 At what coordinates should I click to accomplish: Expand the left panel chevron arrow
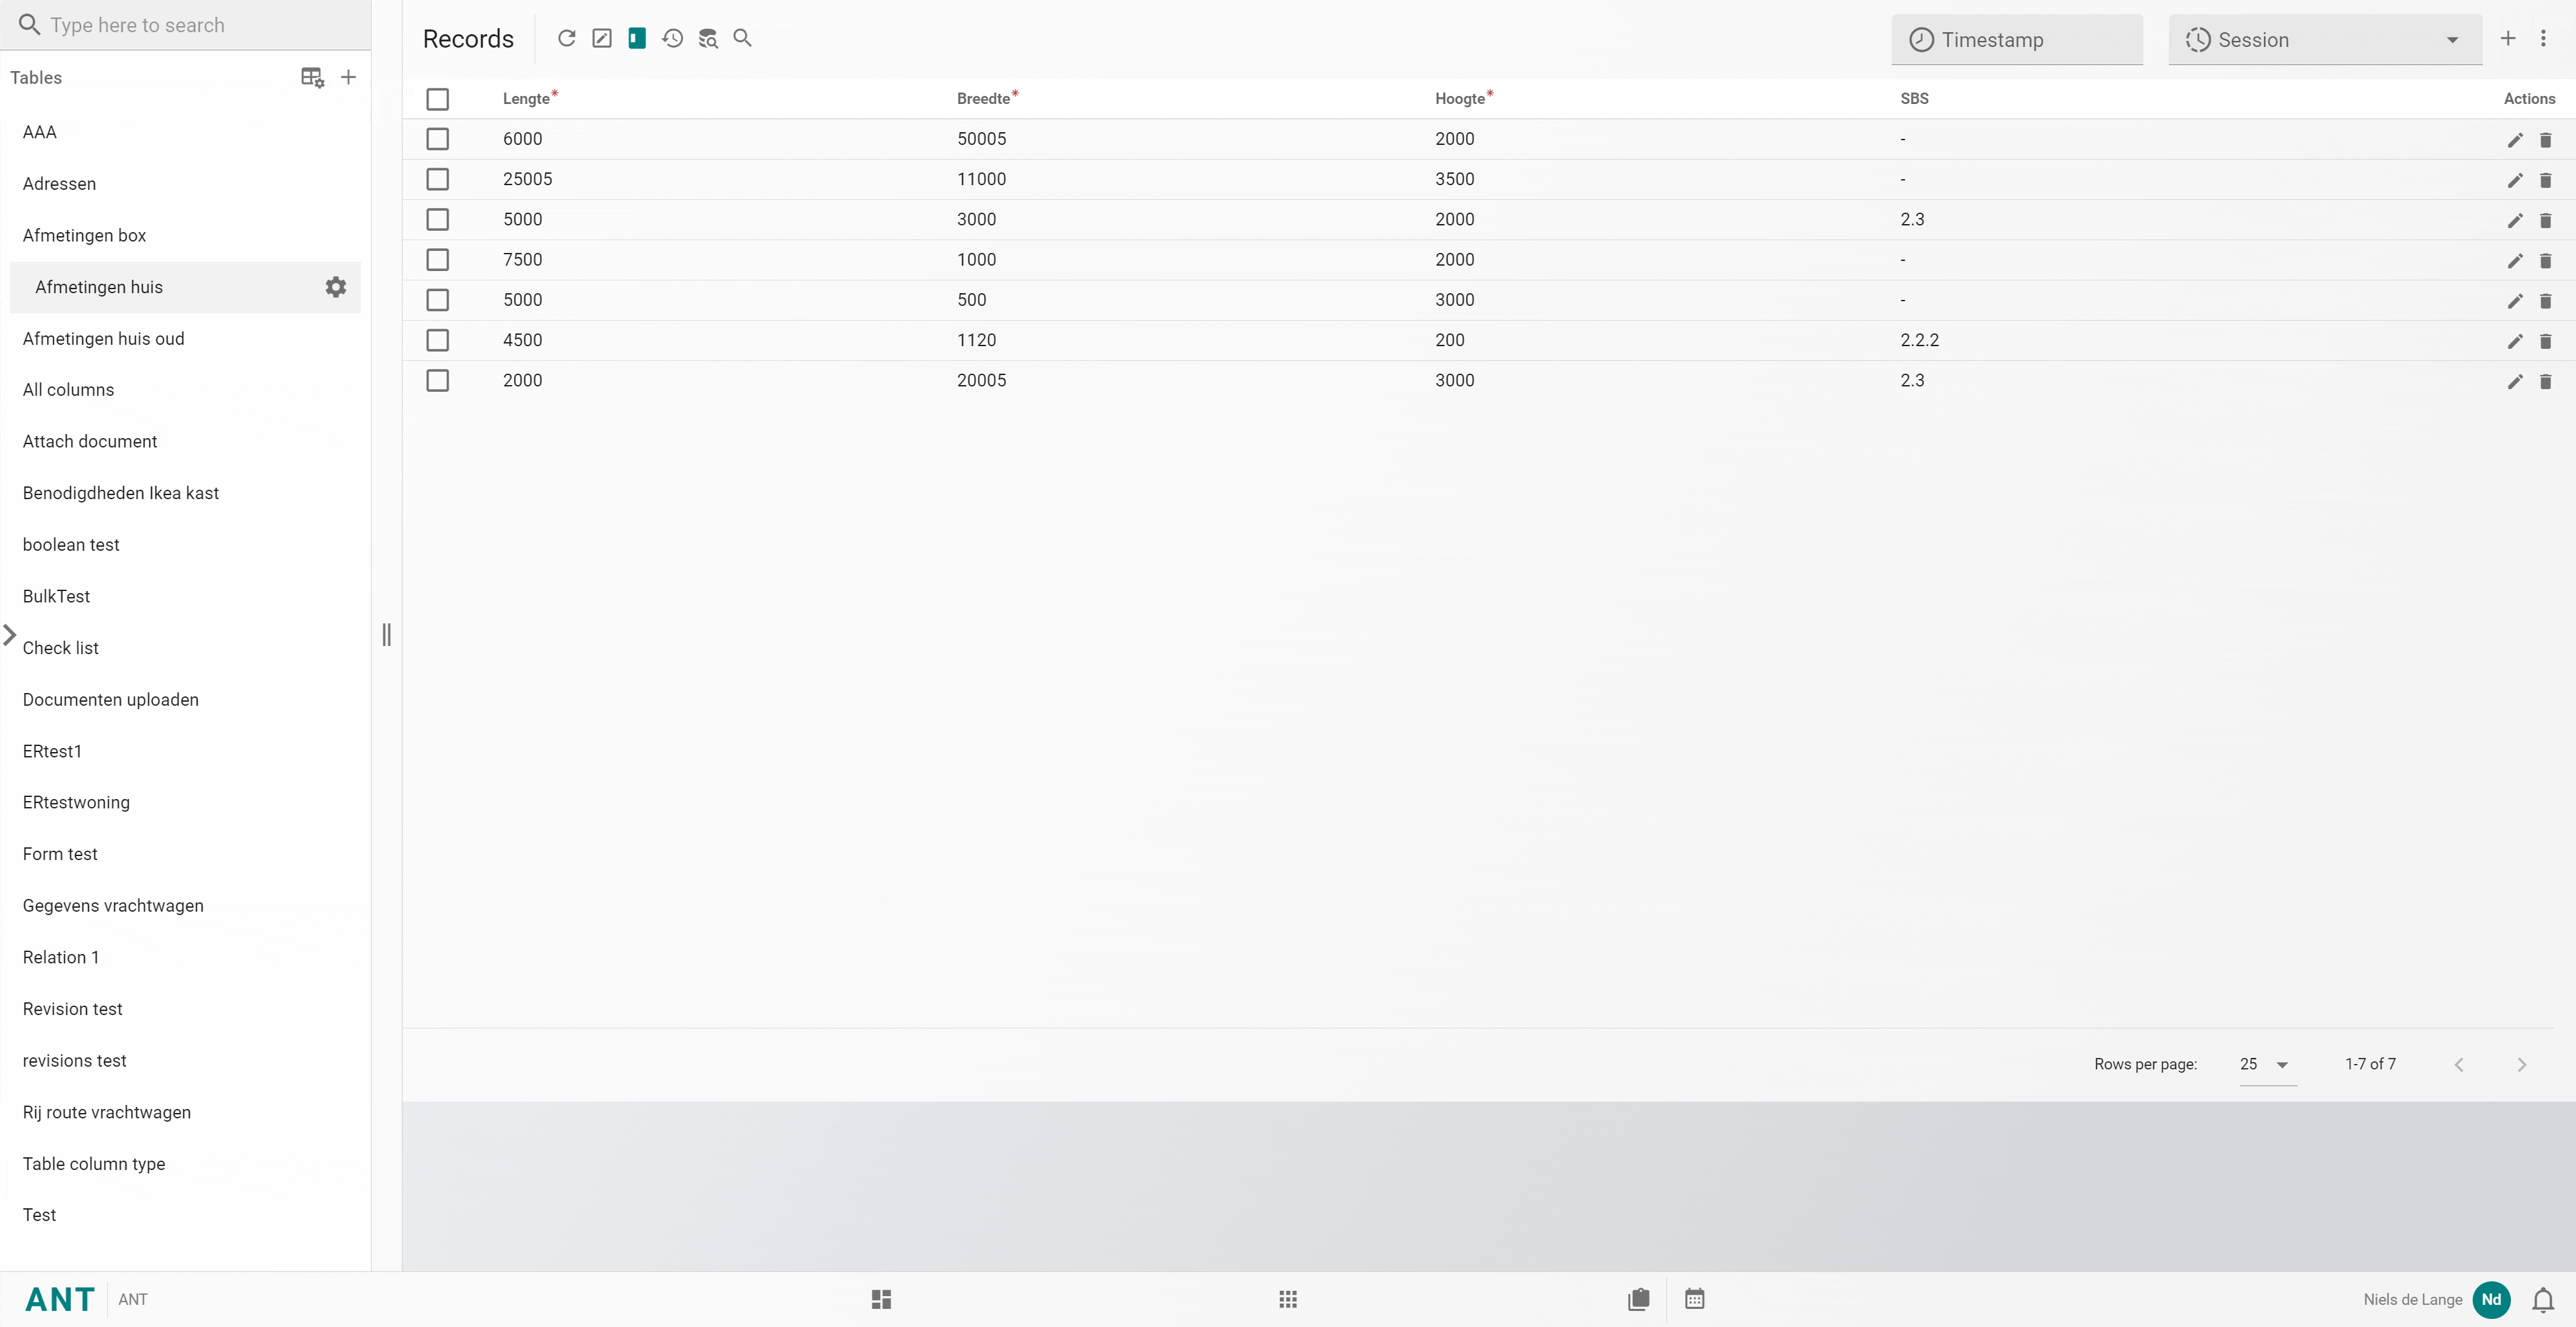[x=10, y=635]
